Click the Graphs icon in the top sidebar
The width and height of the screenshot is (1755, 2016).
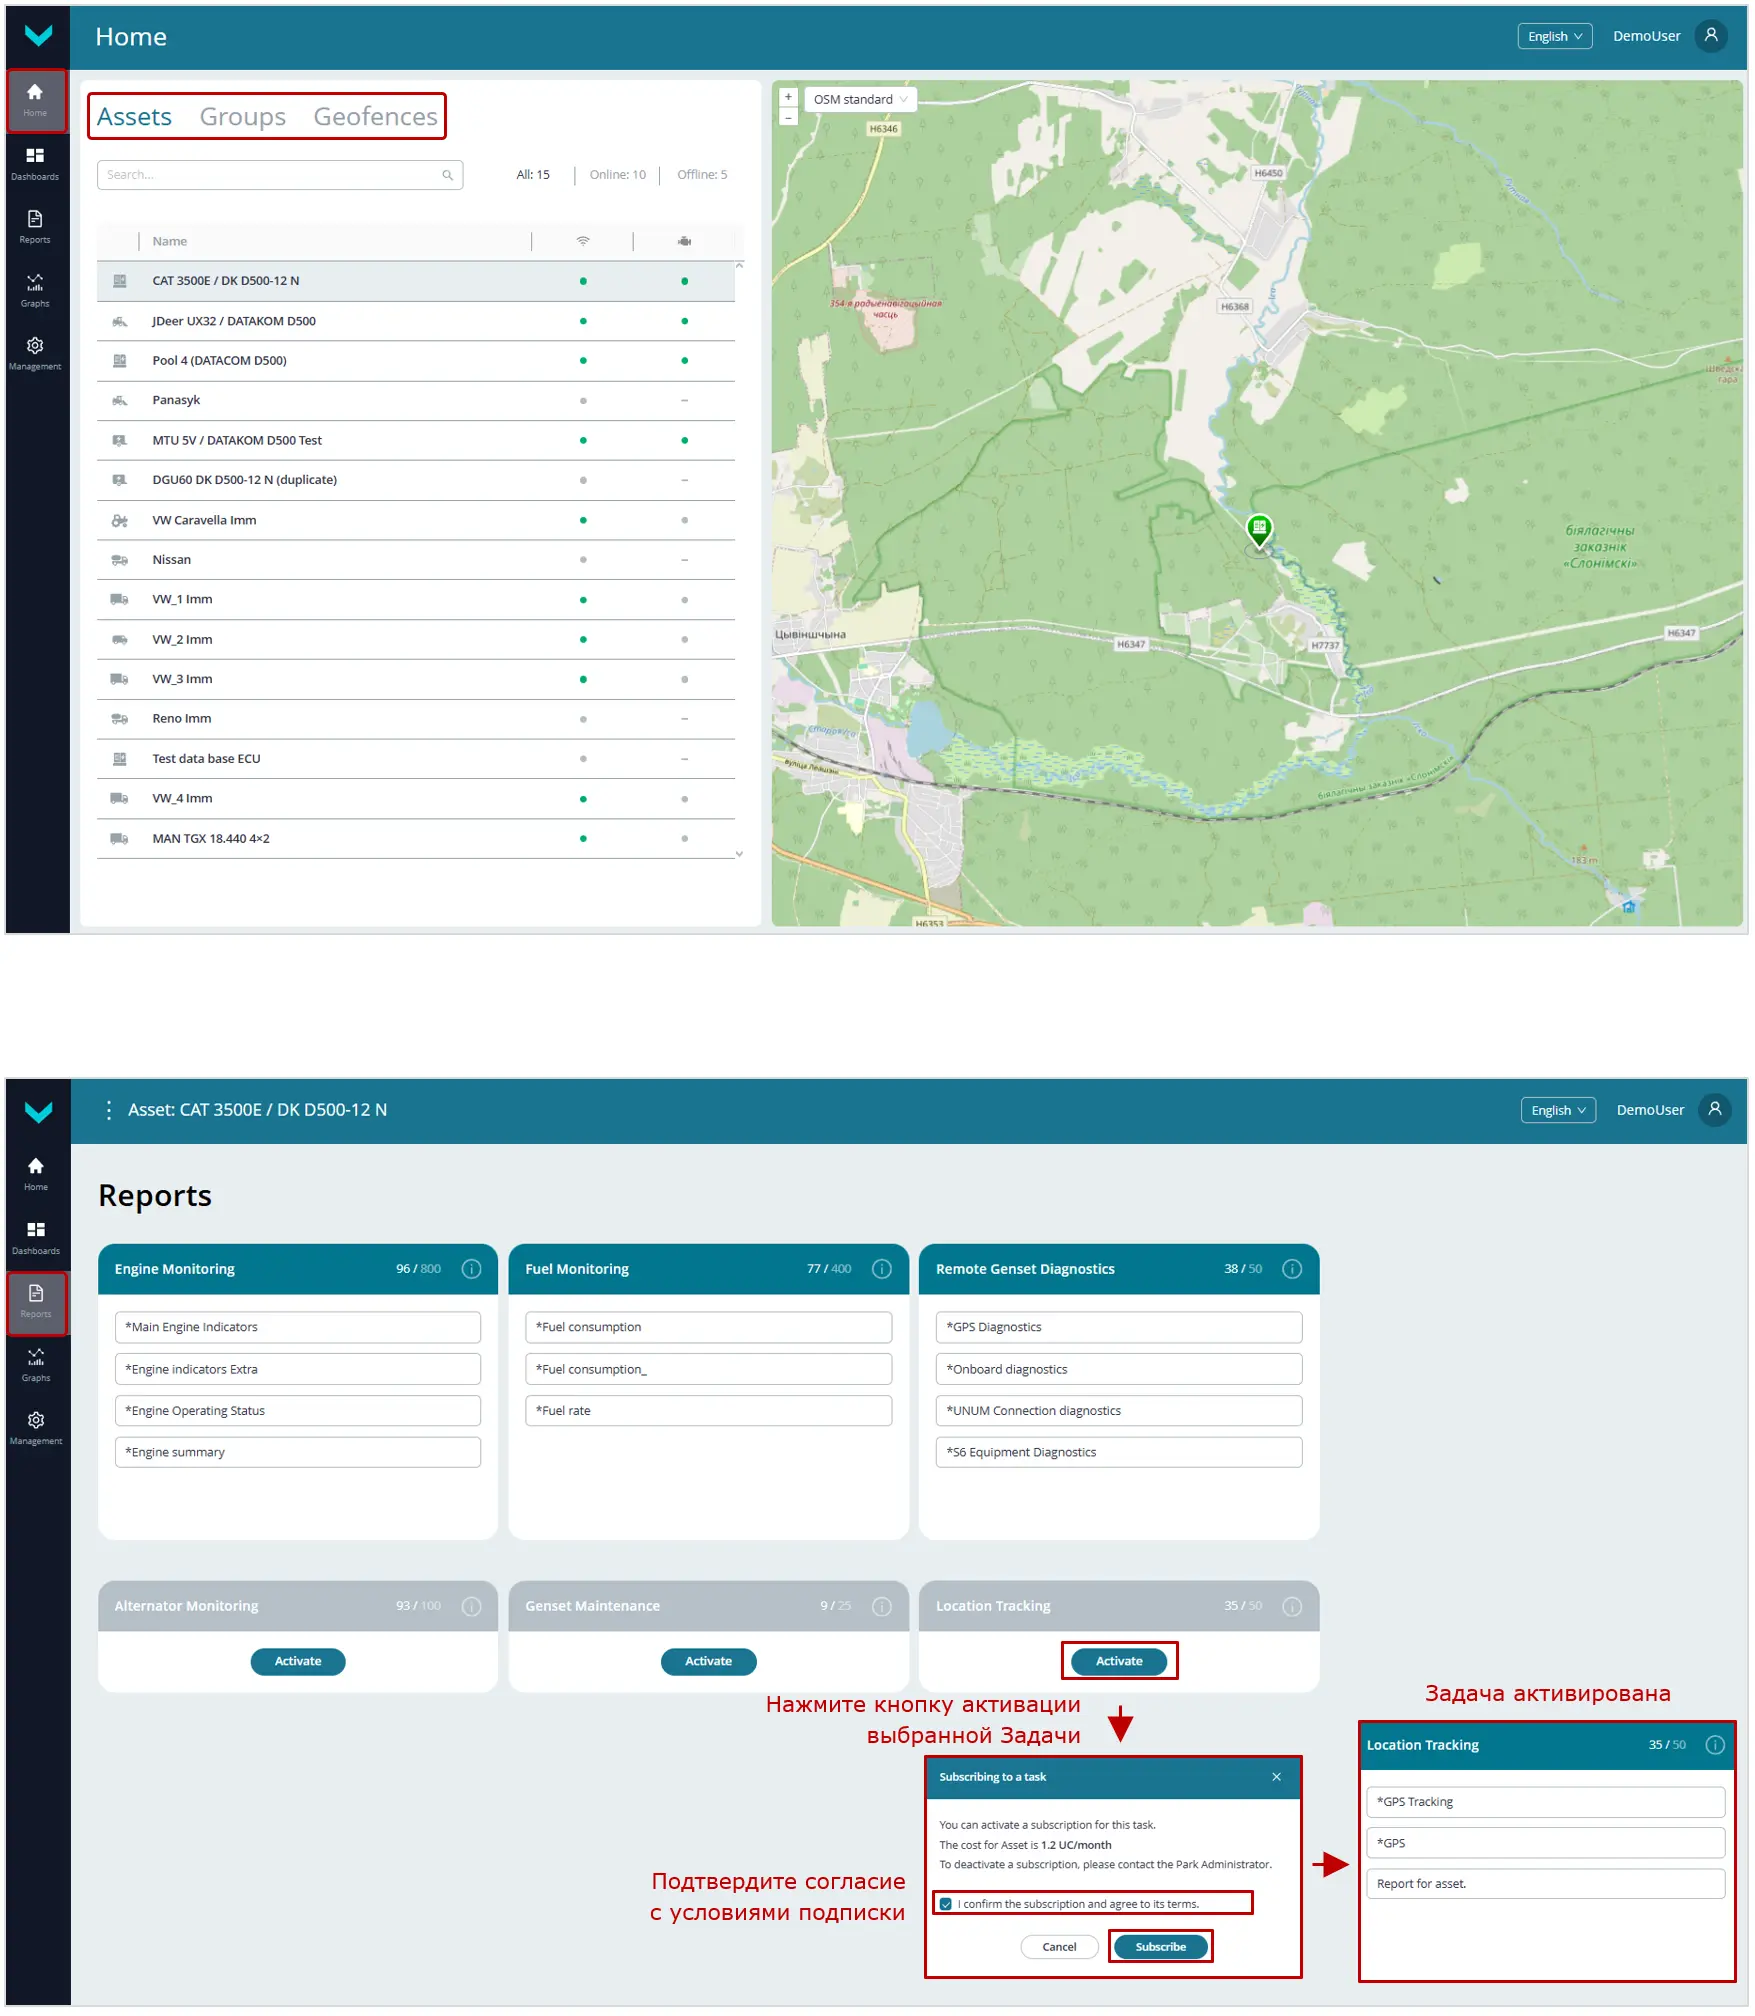coord(35,289)
